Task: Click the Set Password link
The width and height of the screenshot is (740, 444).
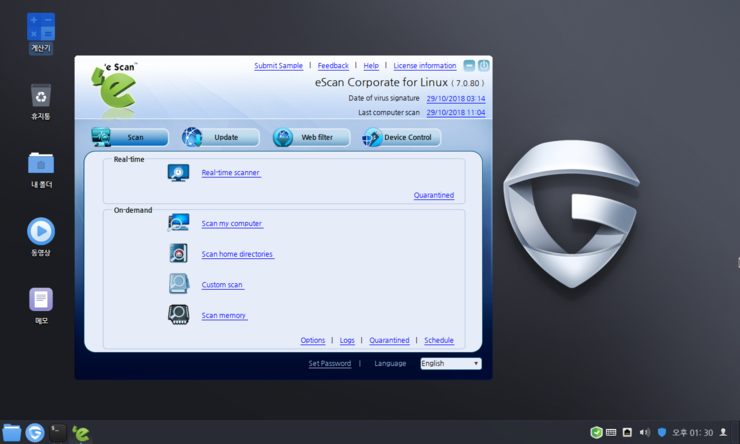Action: tap(330, 363)
